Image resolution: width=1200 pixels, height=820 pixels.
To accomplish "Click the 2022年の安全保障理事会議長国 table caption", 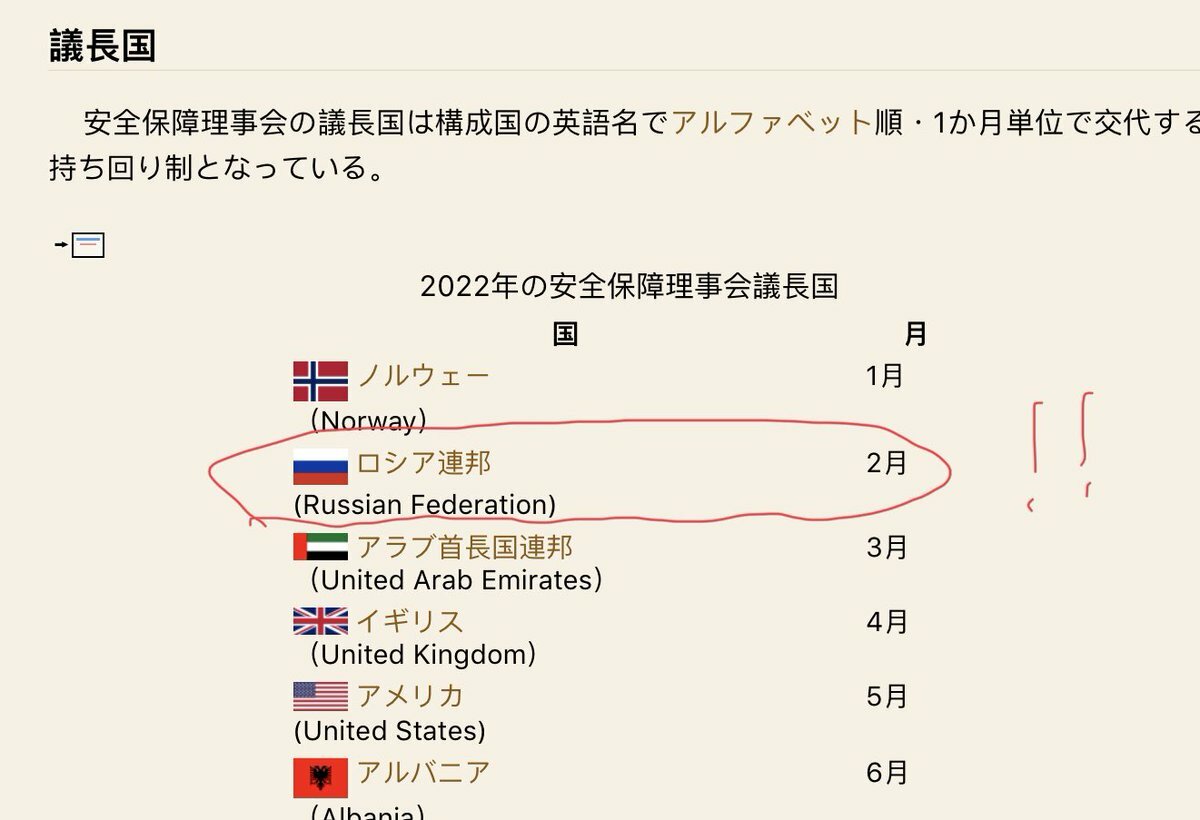I will coord(629,287).
